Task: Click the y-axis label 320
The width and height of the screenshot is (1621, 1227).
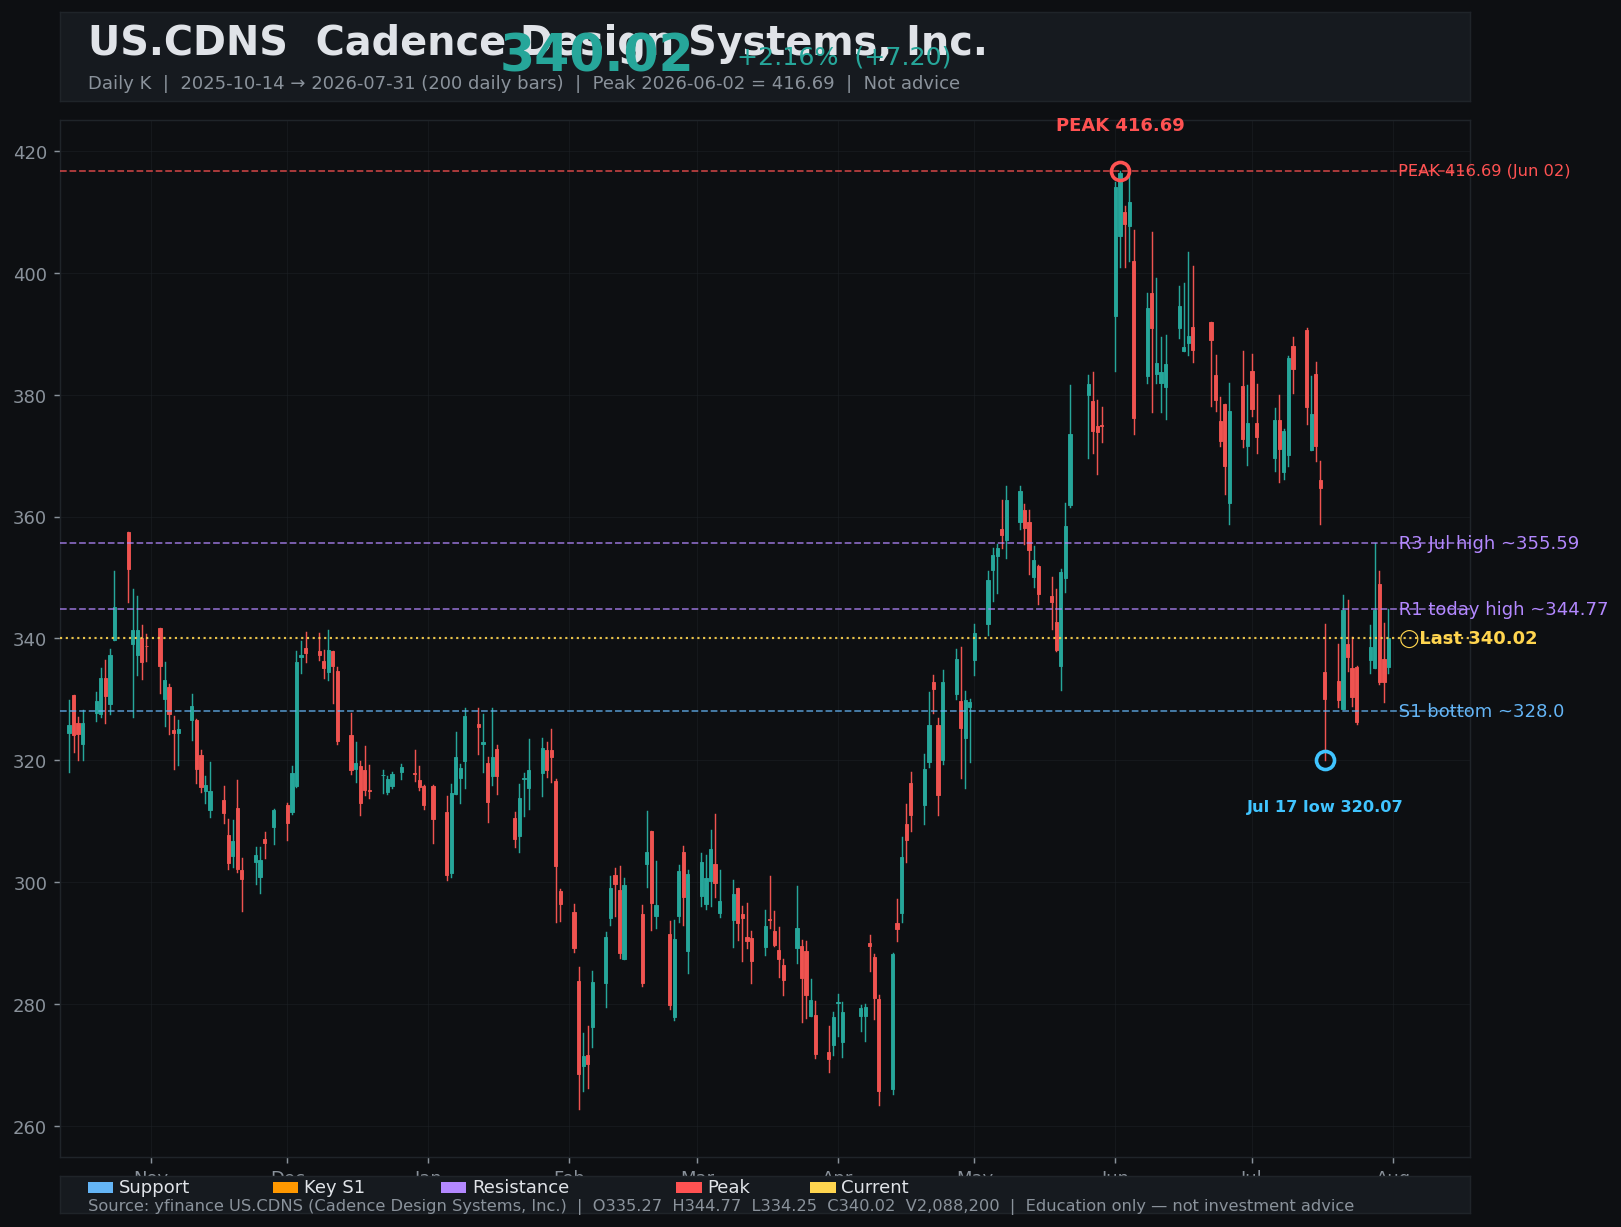Action: click(x=32, y=761)
